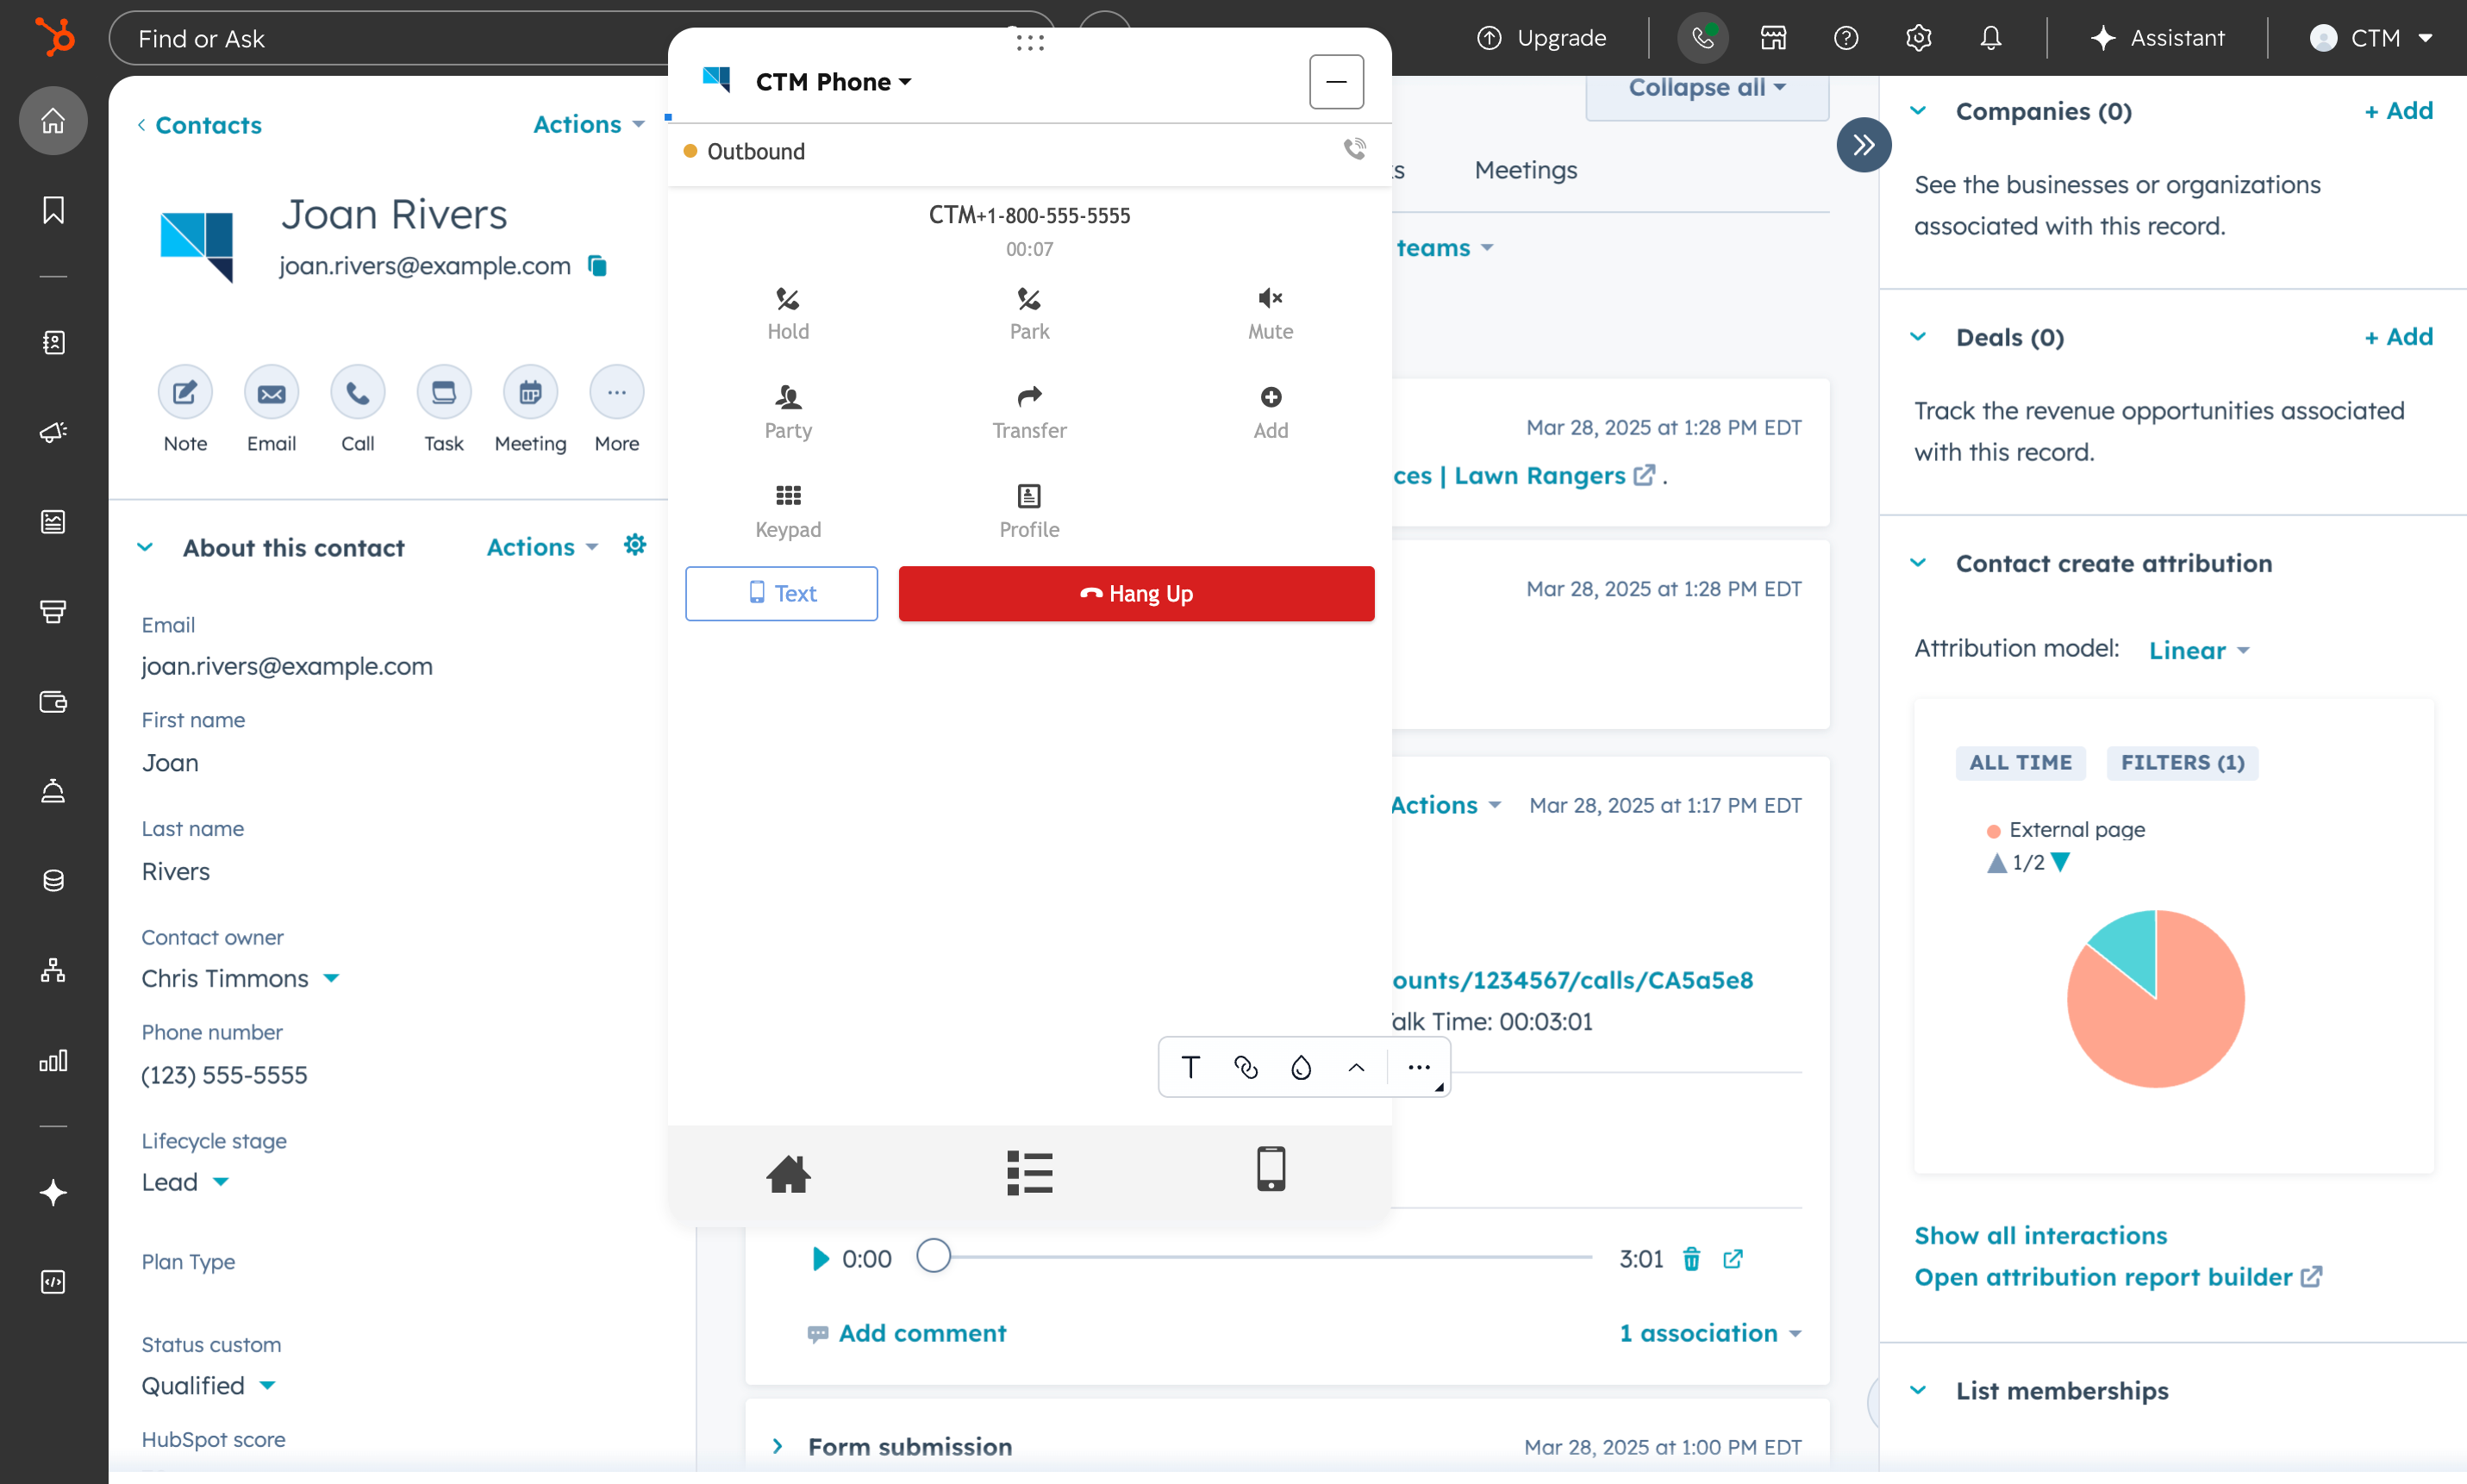Open the phone widget activity list tab
The height and width of the screenshot is (1484, 2467).
click(1029, 1172)
